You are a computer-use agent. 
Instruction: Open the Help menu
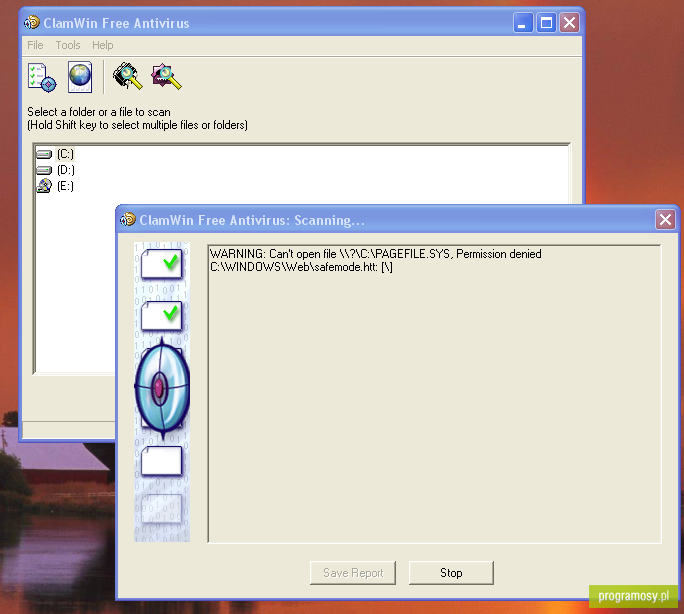(x=103, y=45)
